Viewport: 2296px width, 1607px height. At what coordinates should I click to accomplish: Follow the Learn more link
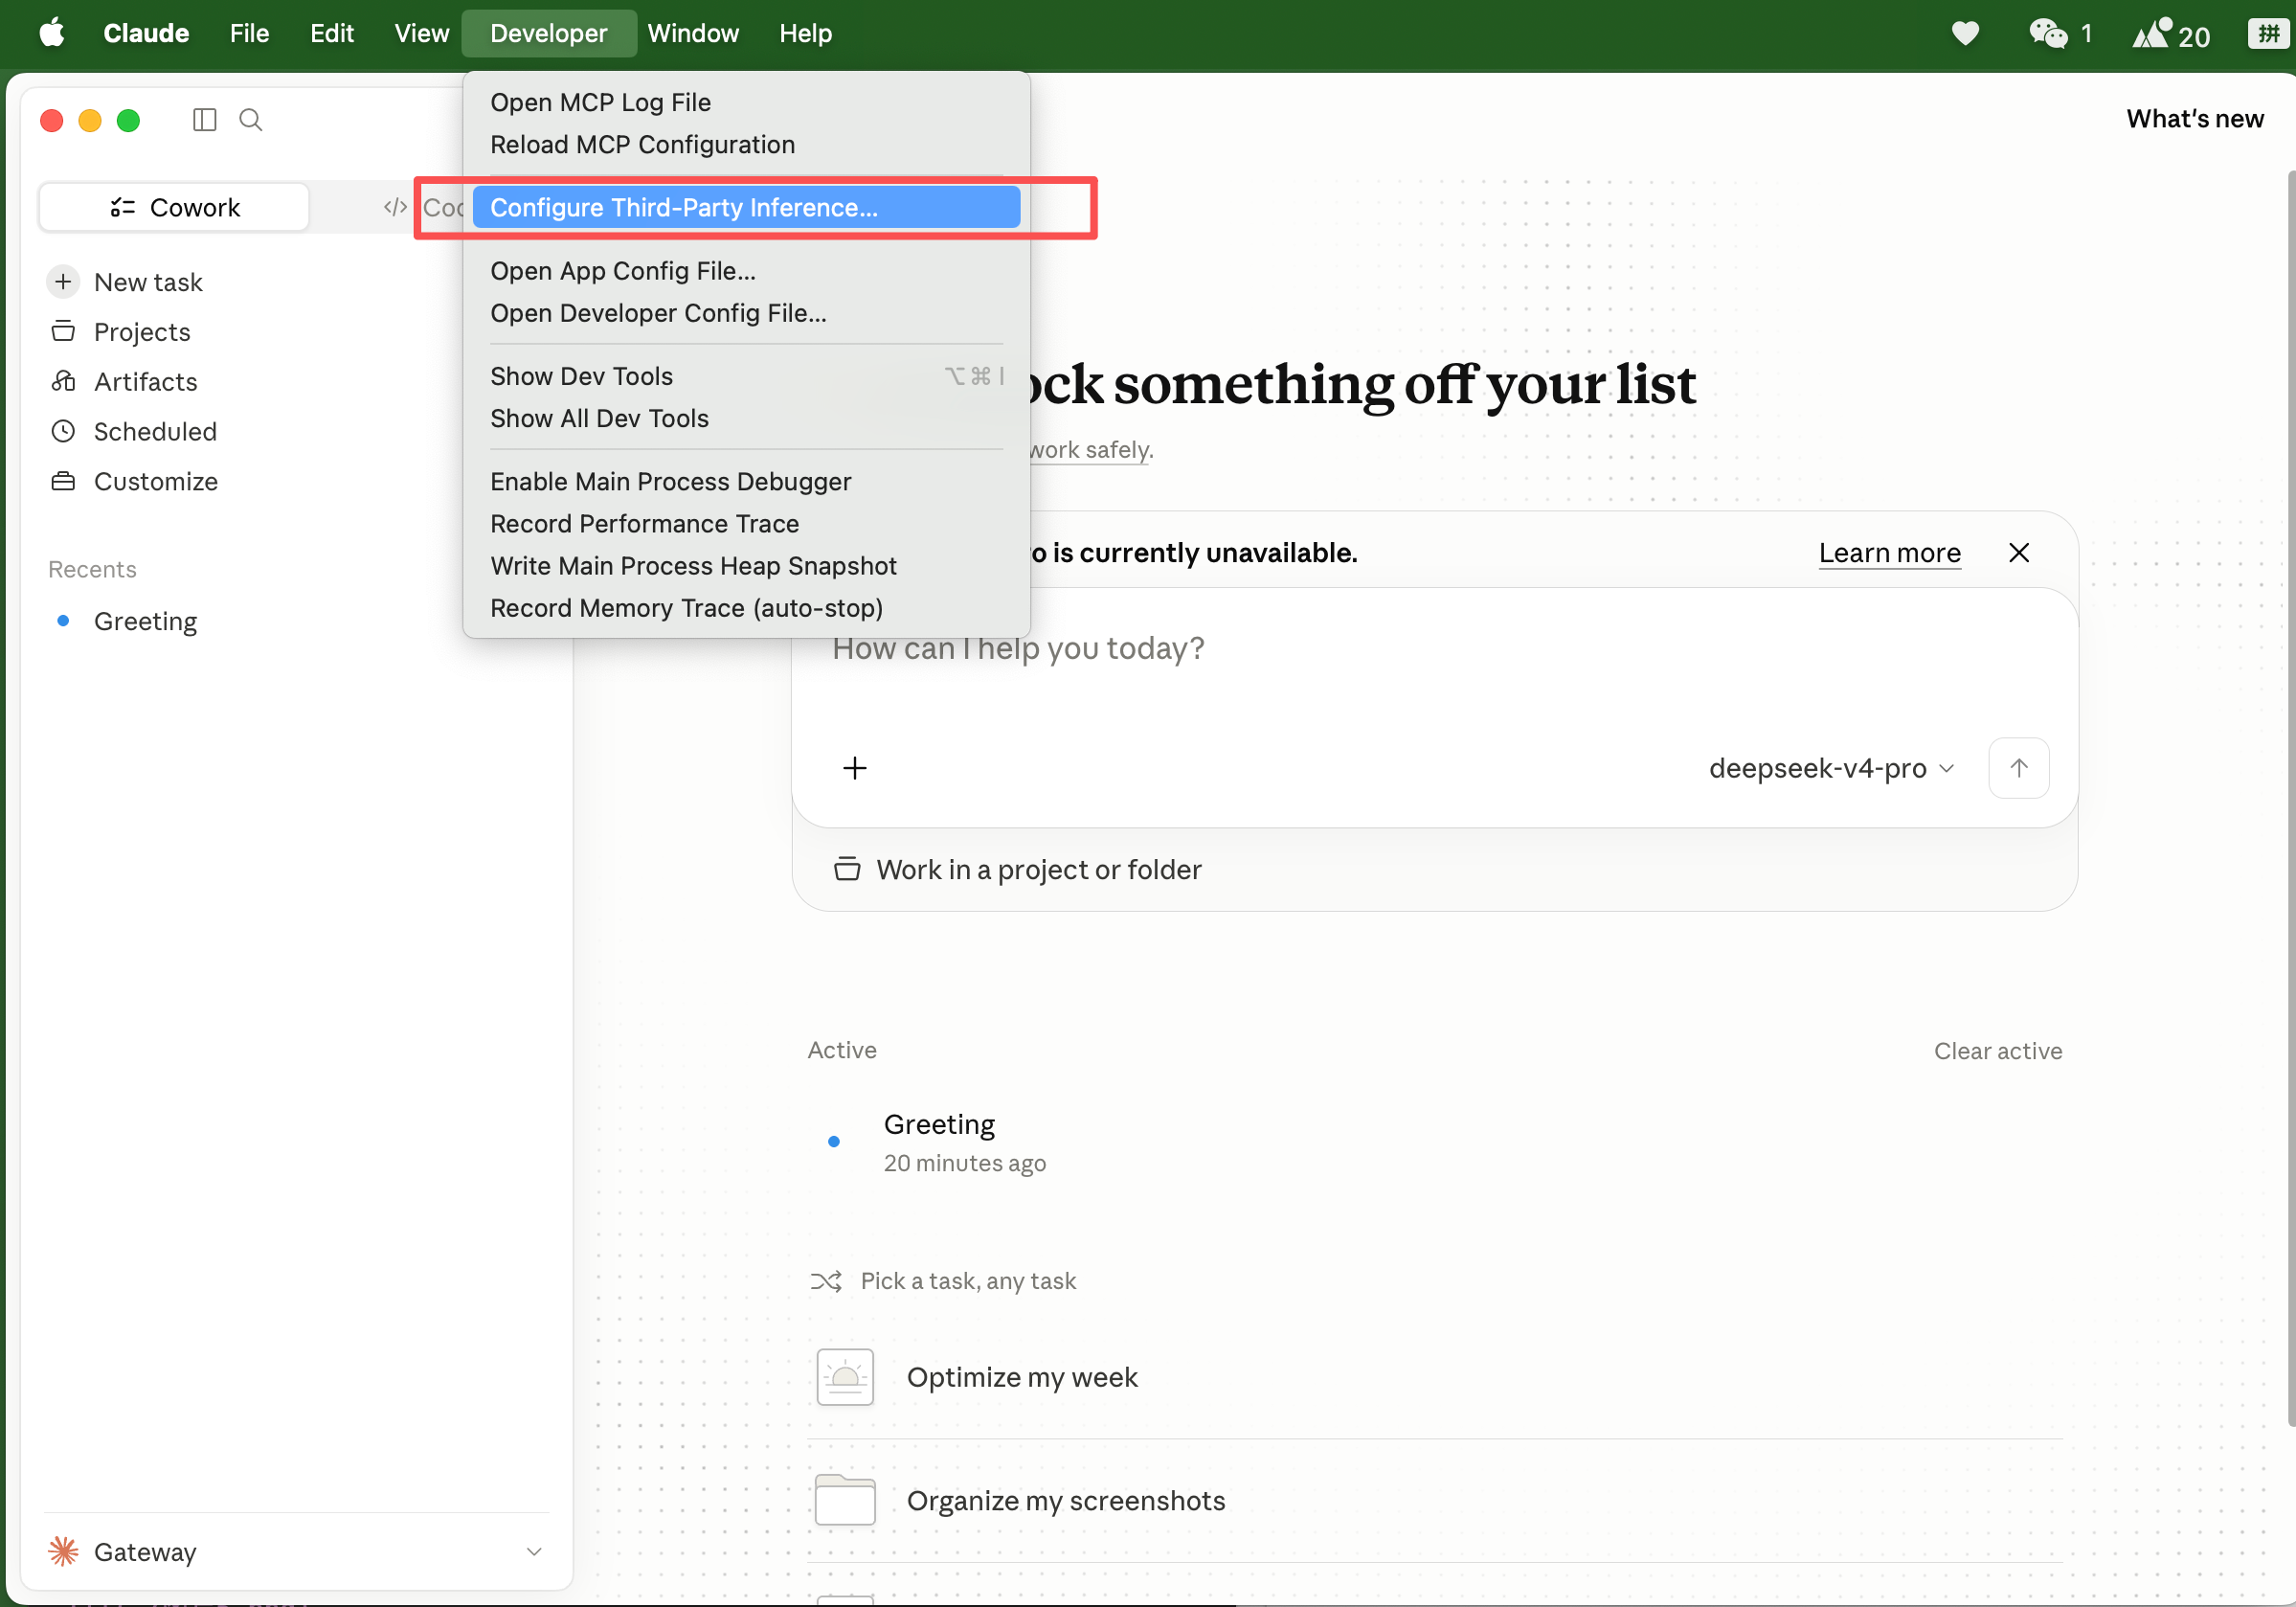pos(1889,553)
